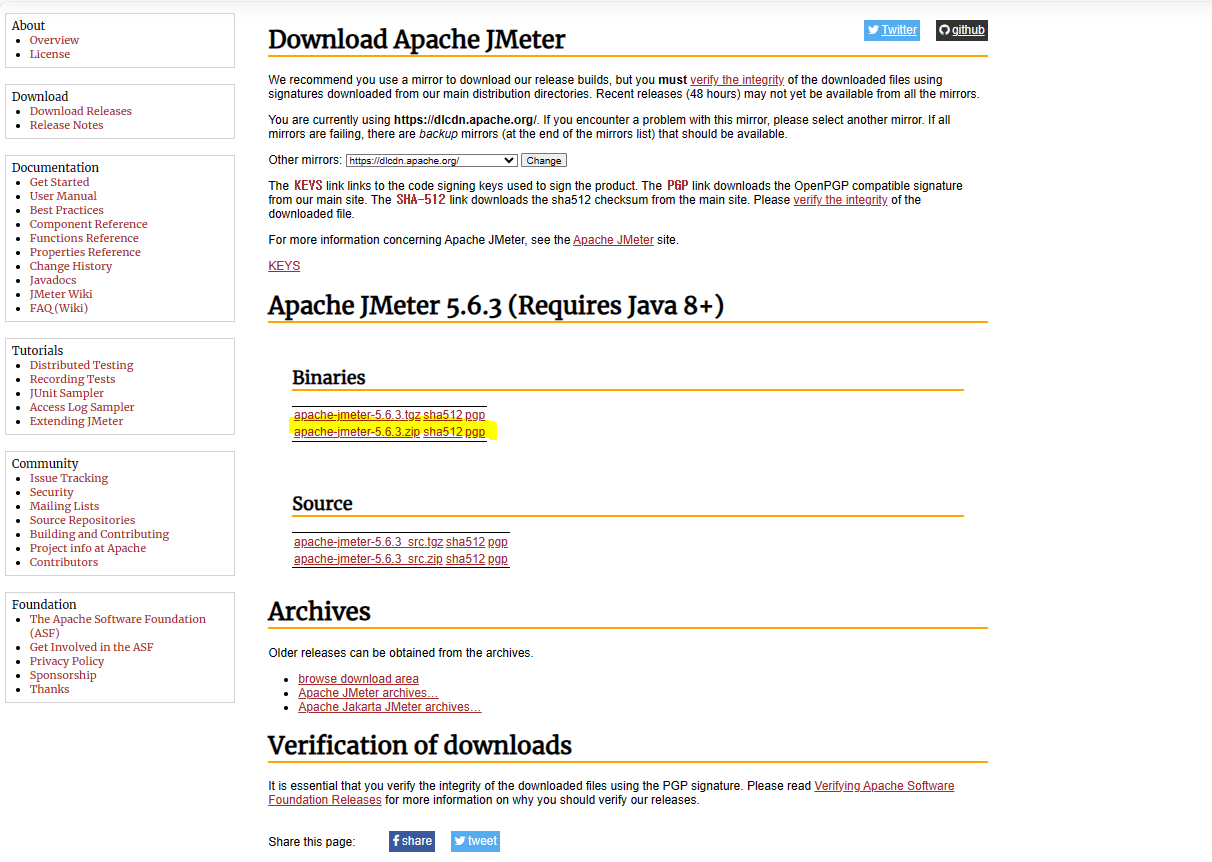This screenshot has height=862, width=1212.
Task: Download apache-jmeter-5.6.3.tgz binary
Action: click(x=357, y=415)
